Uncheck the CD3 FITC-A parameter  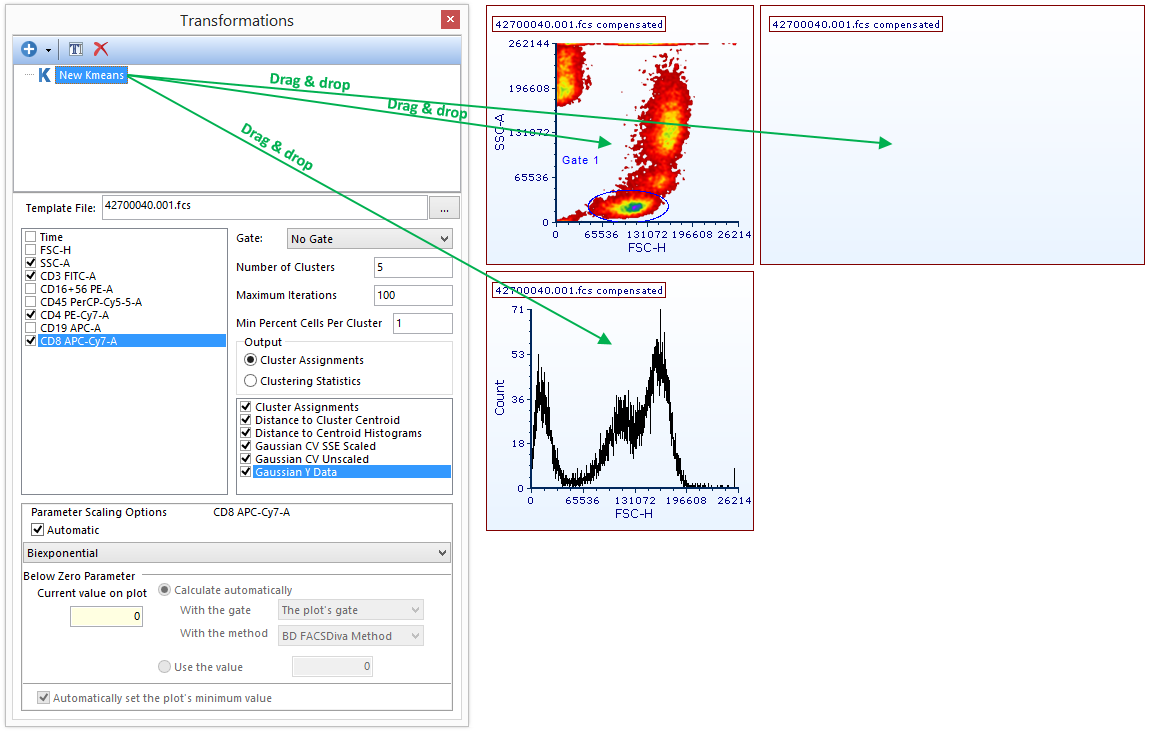[x=31, y=276]
